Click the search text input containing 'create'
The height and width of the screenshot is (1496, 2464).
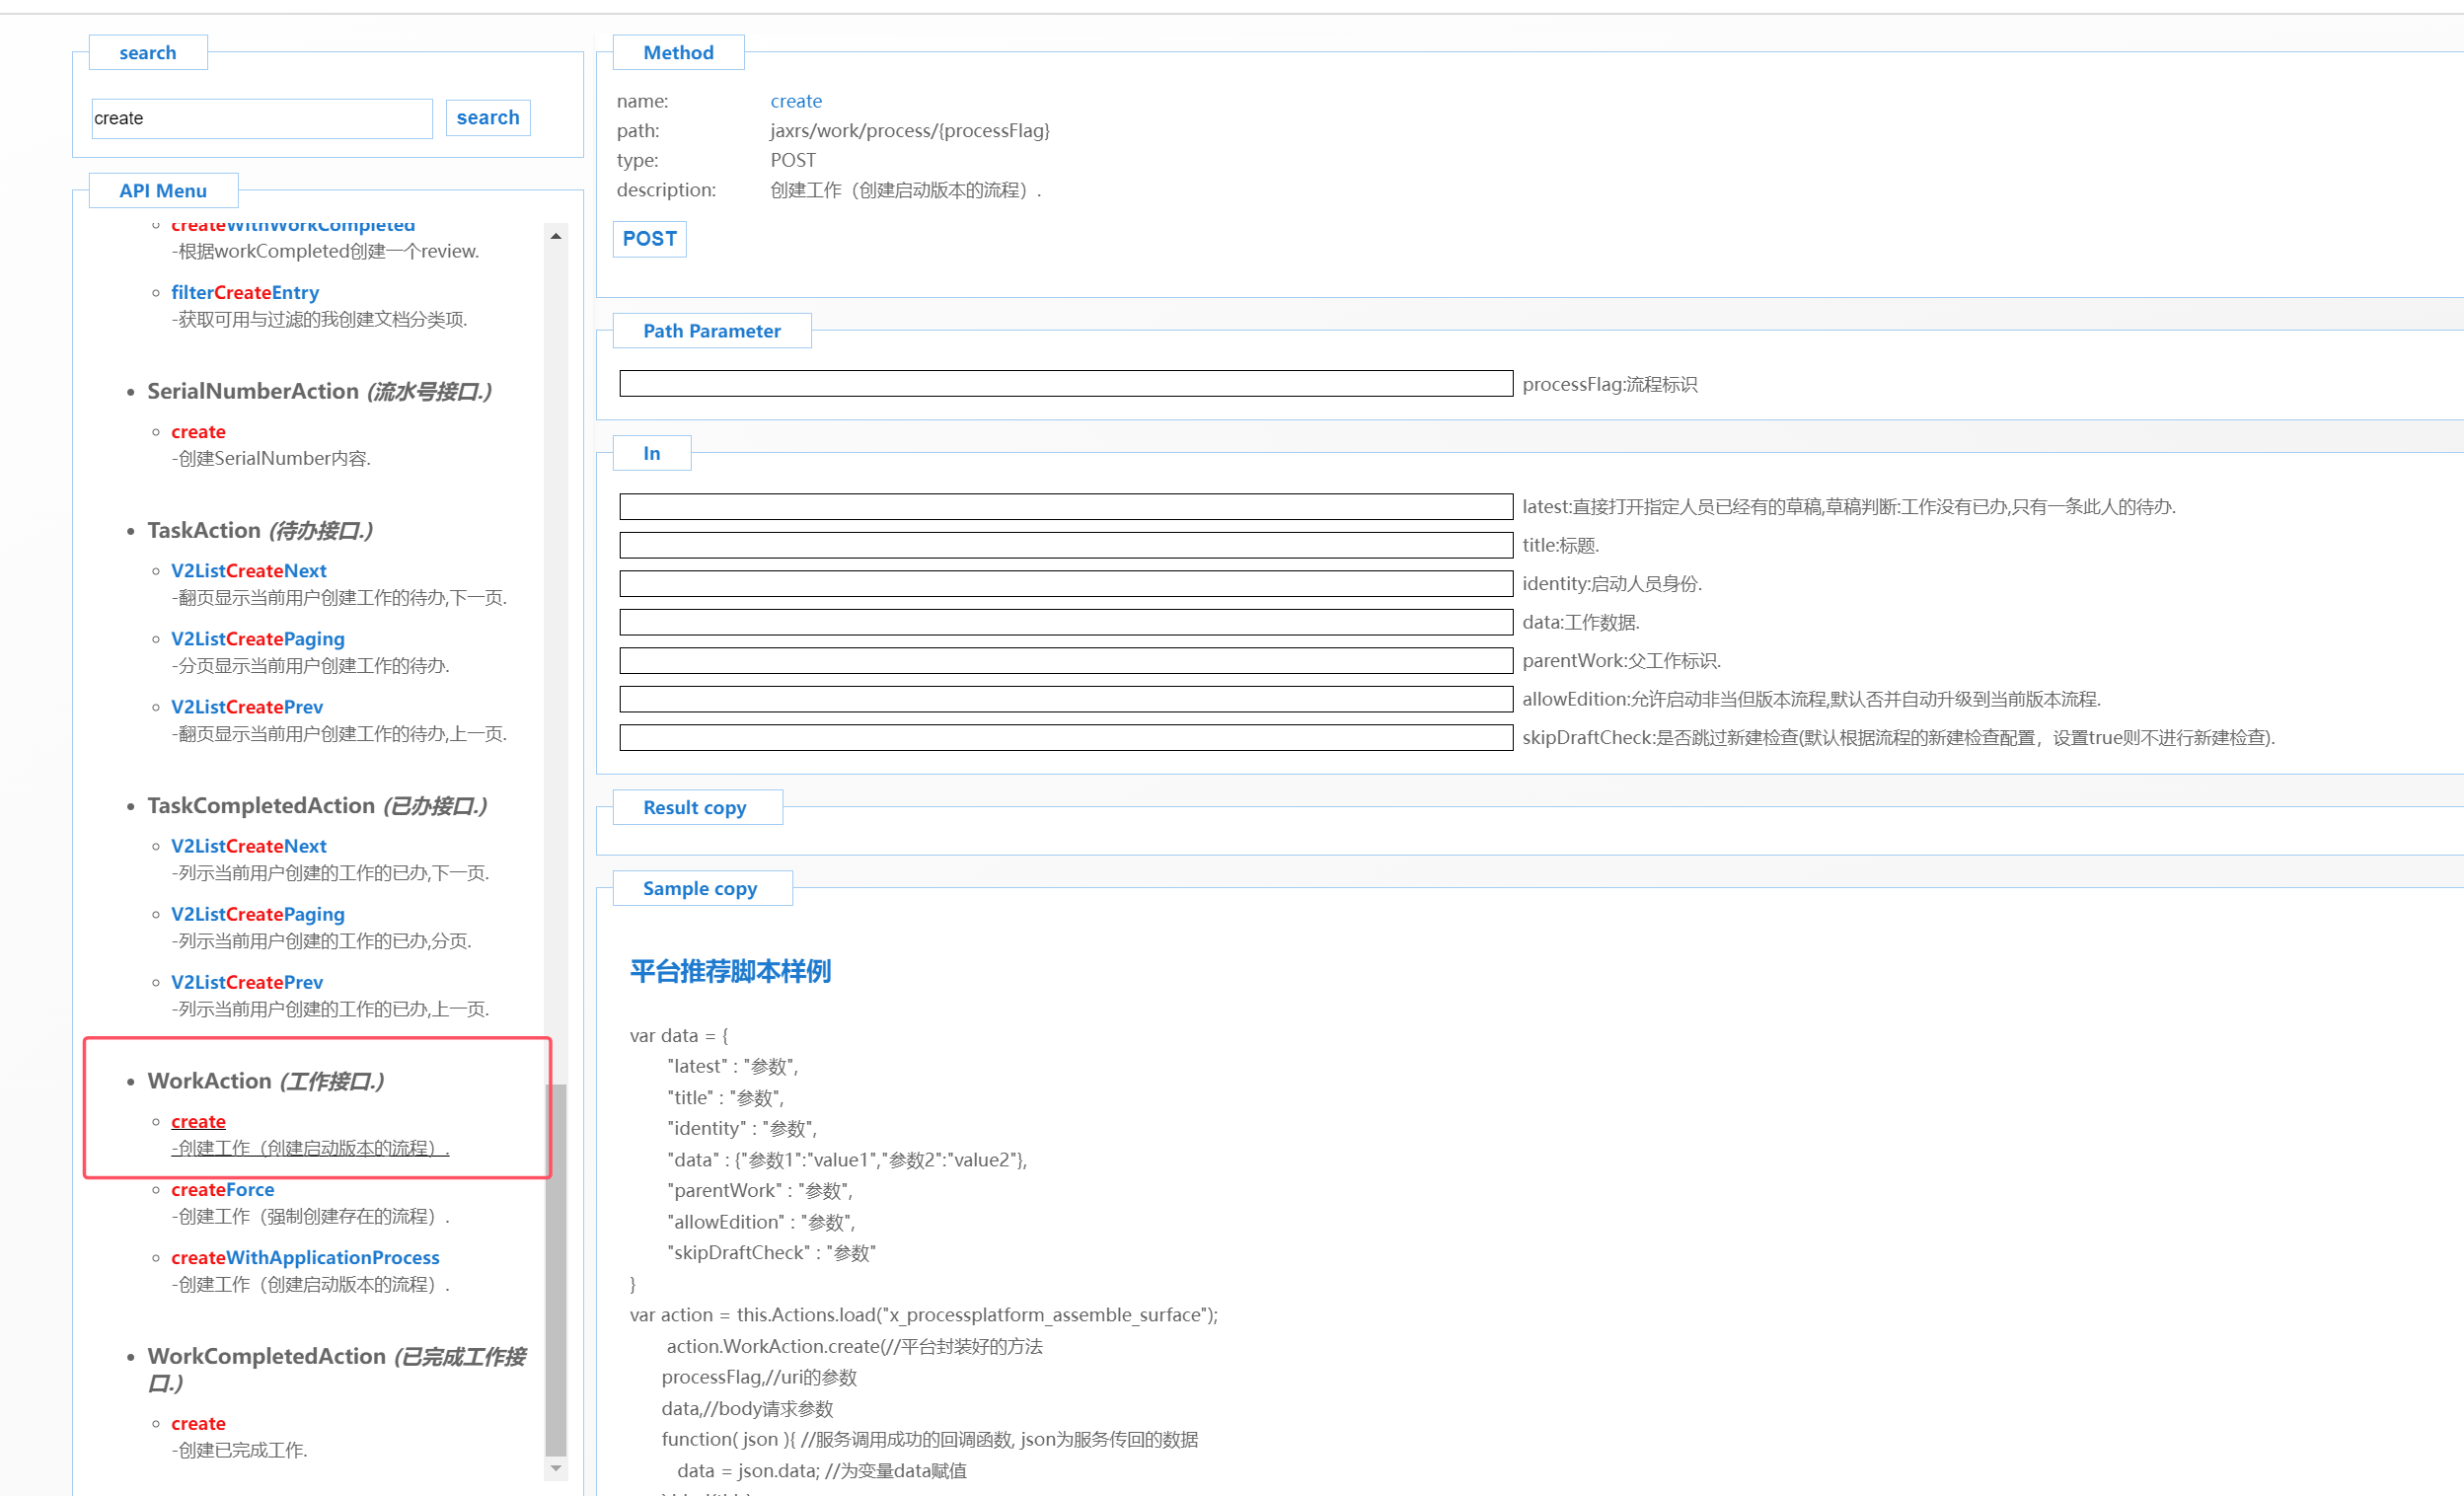tap(261, 118)
